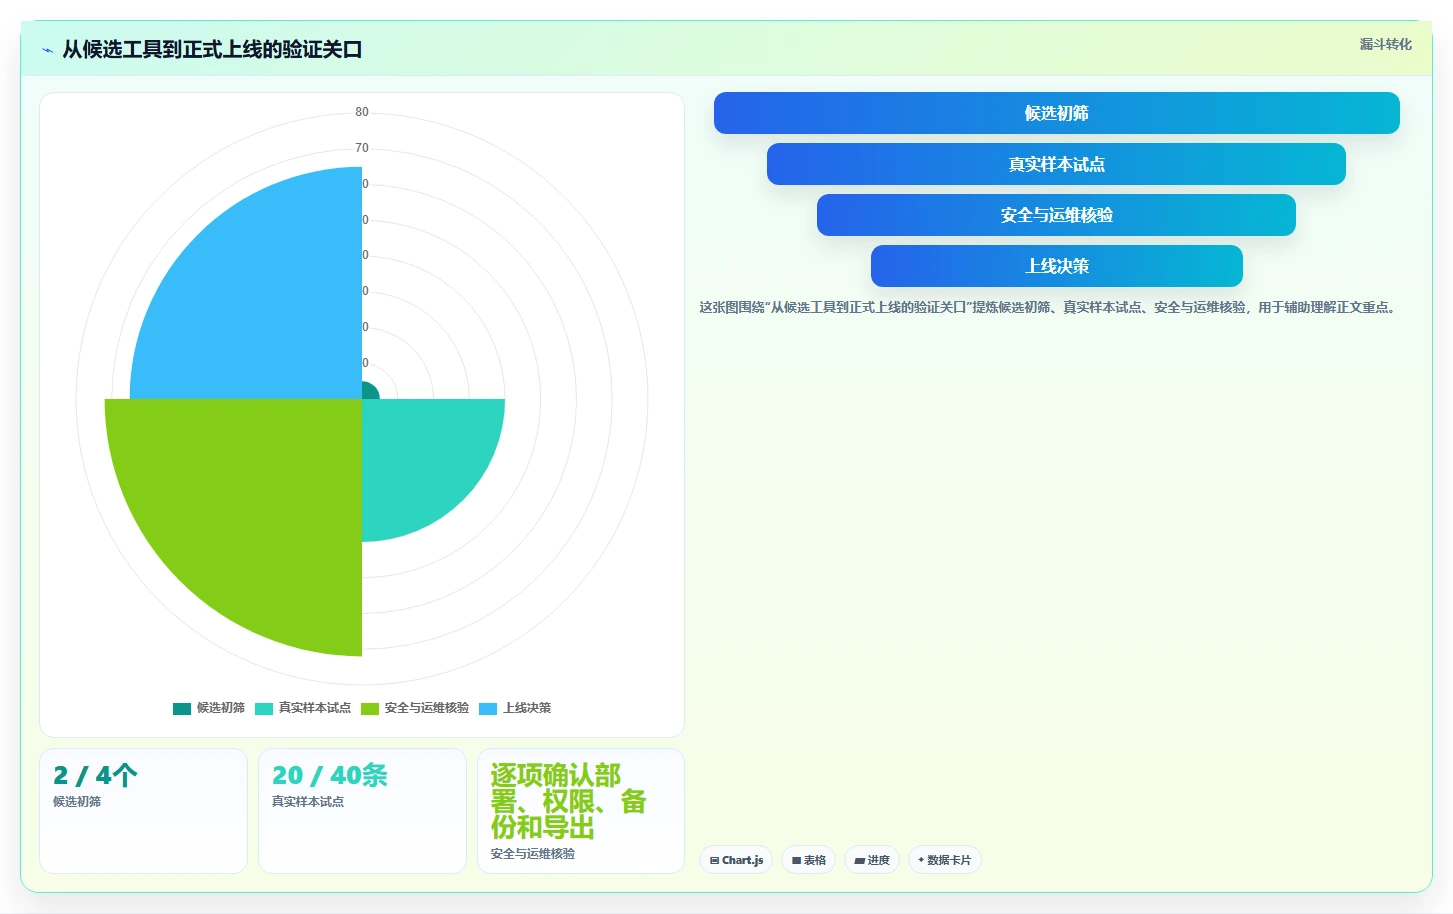
Task: Click the page title 从候选工具到正式上线的验证关口
Action: click(x=212, y=50)
